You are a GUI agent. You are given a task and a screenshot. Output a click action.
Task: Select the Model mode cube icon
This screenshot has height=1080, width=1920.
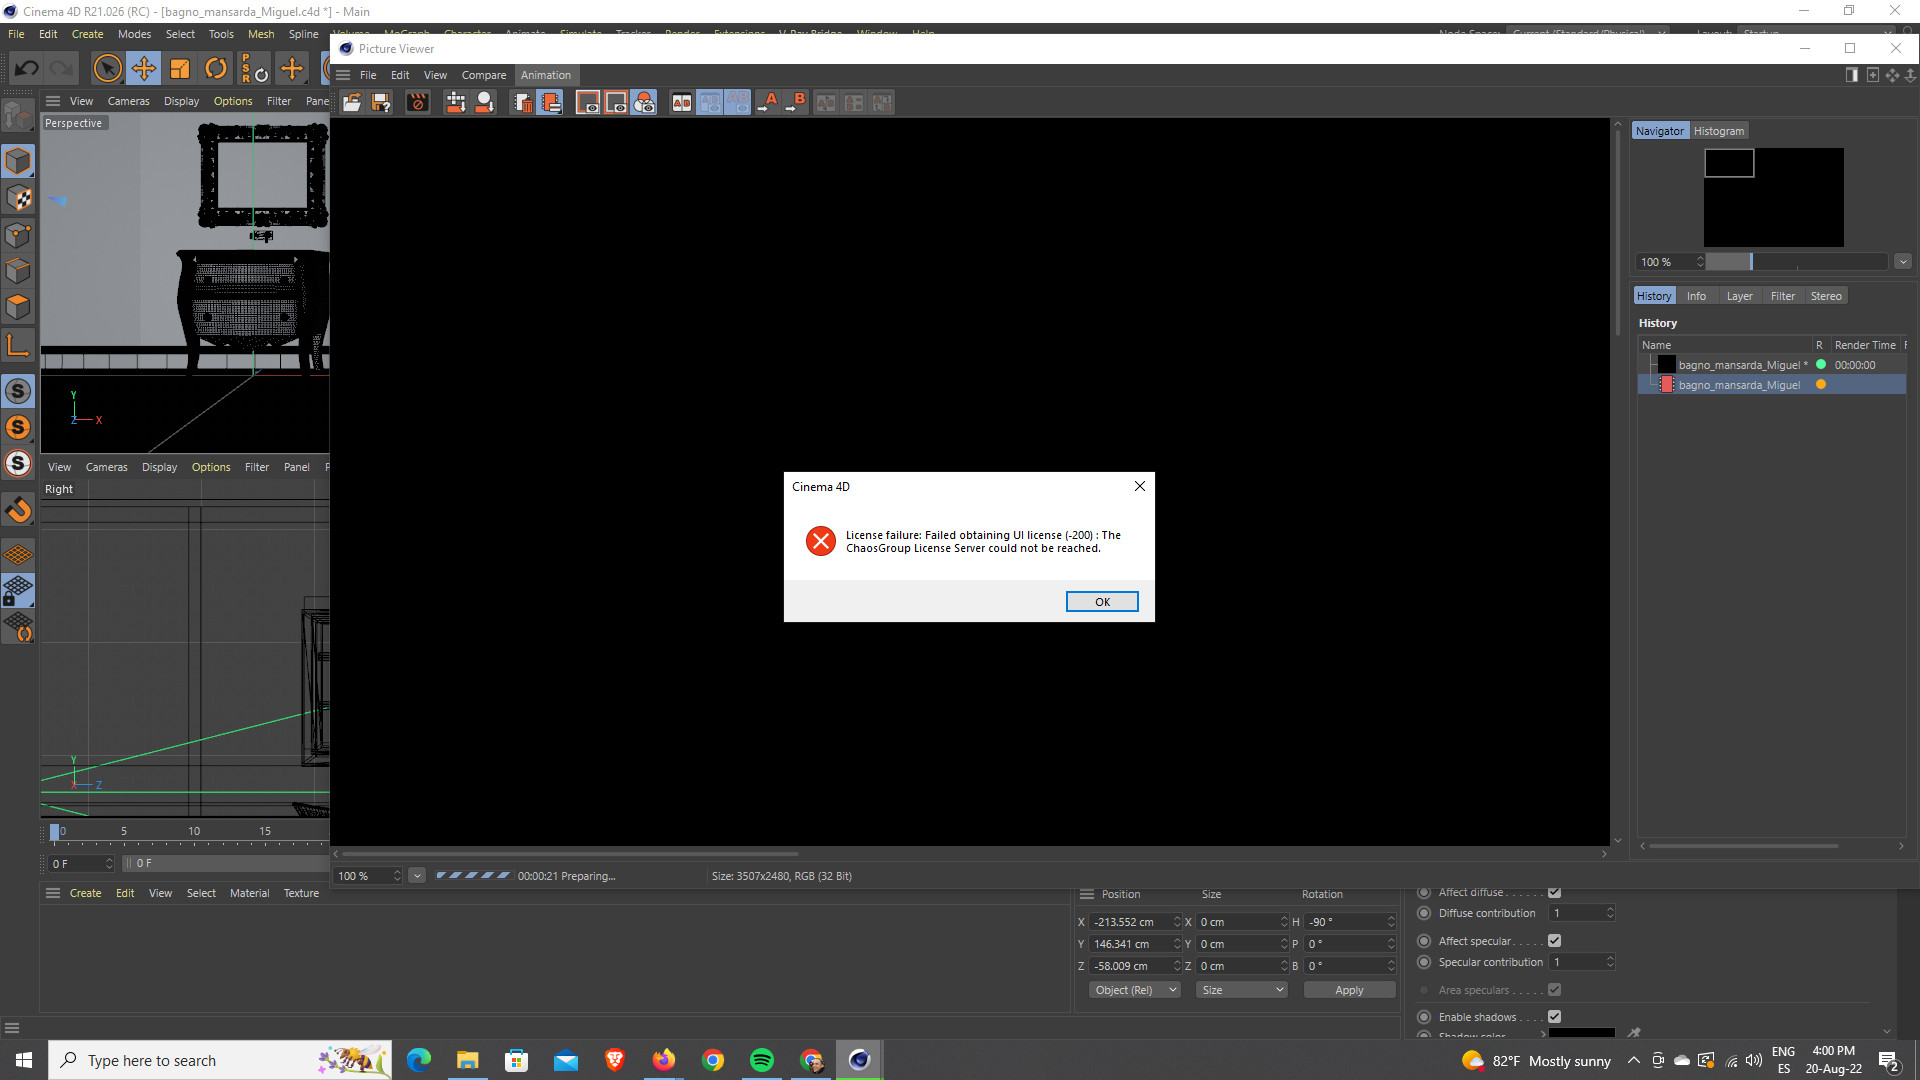(18, 161)
